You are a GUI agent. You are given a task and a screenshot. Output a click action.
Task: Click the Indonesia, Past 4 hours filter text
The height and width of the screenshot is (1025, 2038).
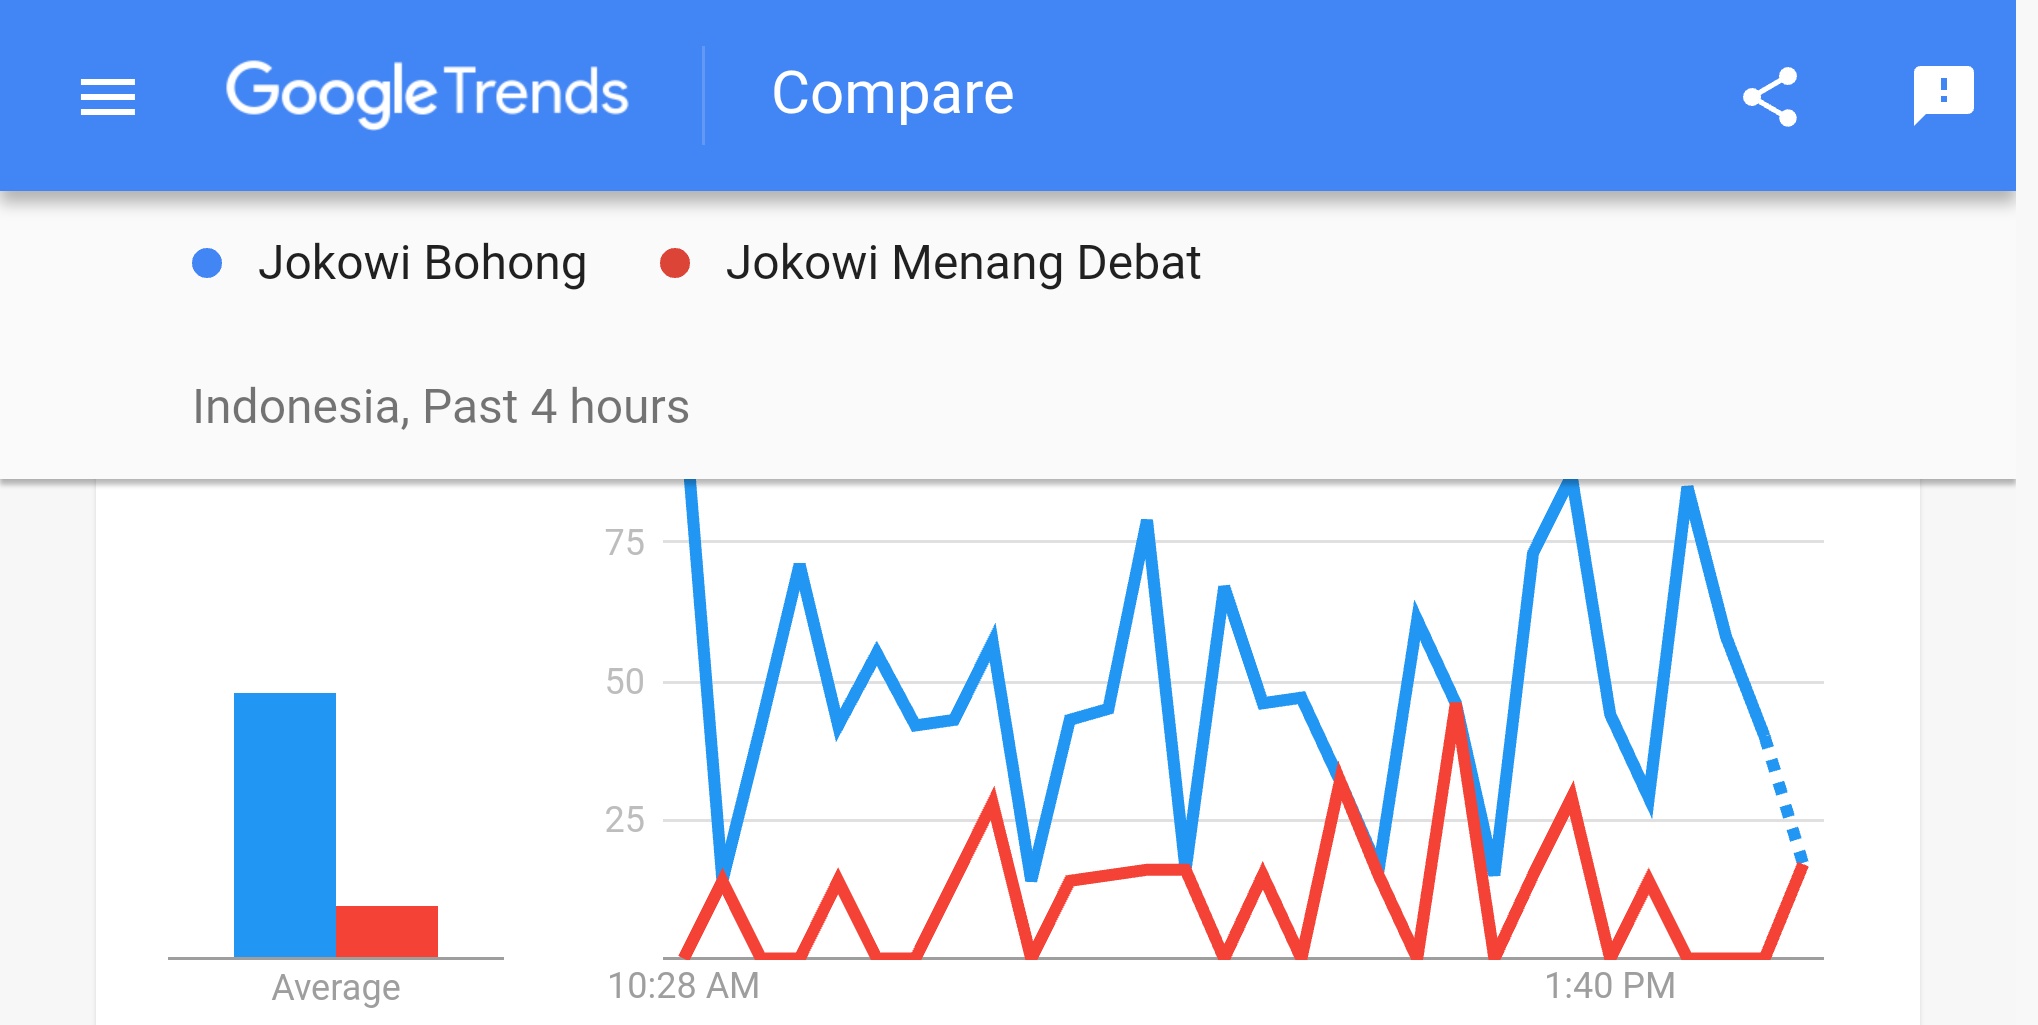pyautogui.click(x=441, y=407)
